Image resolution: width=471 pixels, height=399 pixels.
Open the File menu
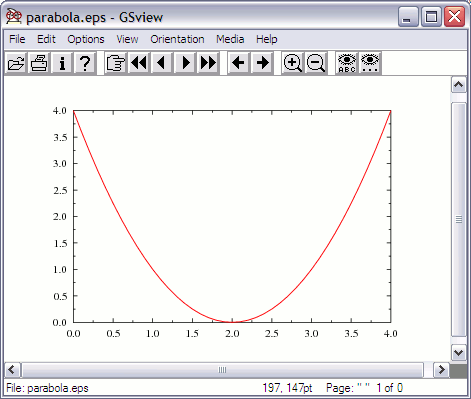tap(17, 39)
